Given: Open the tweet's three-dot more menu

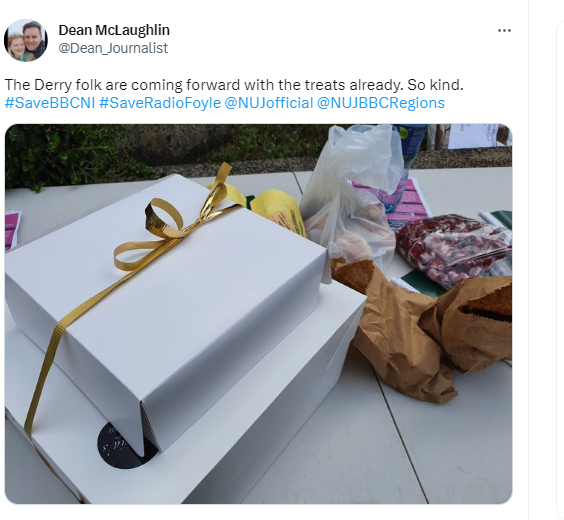Looking at the screenshot, I should tap(504, 31).
